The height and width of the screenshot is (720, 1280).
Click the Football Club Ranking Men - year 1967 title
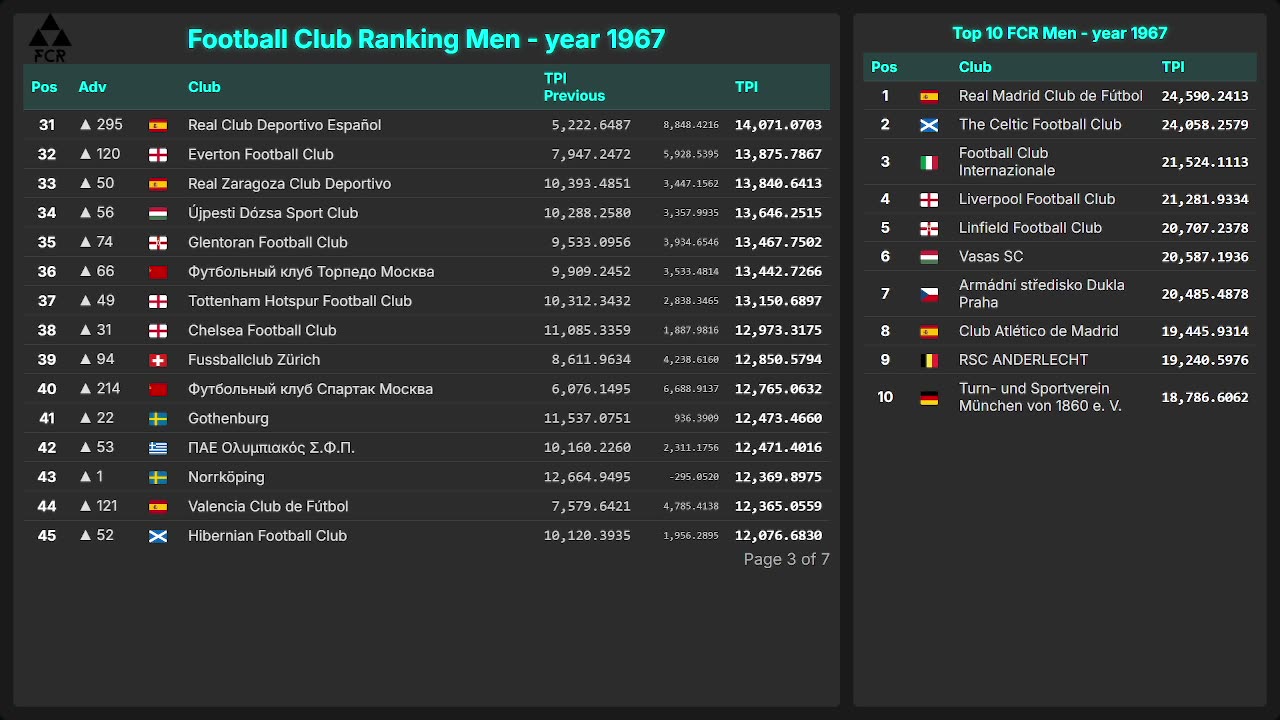pyautogui.click(x=426, y=39)
